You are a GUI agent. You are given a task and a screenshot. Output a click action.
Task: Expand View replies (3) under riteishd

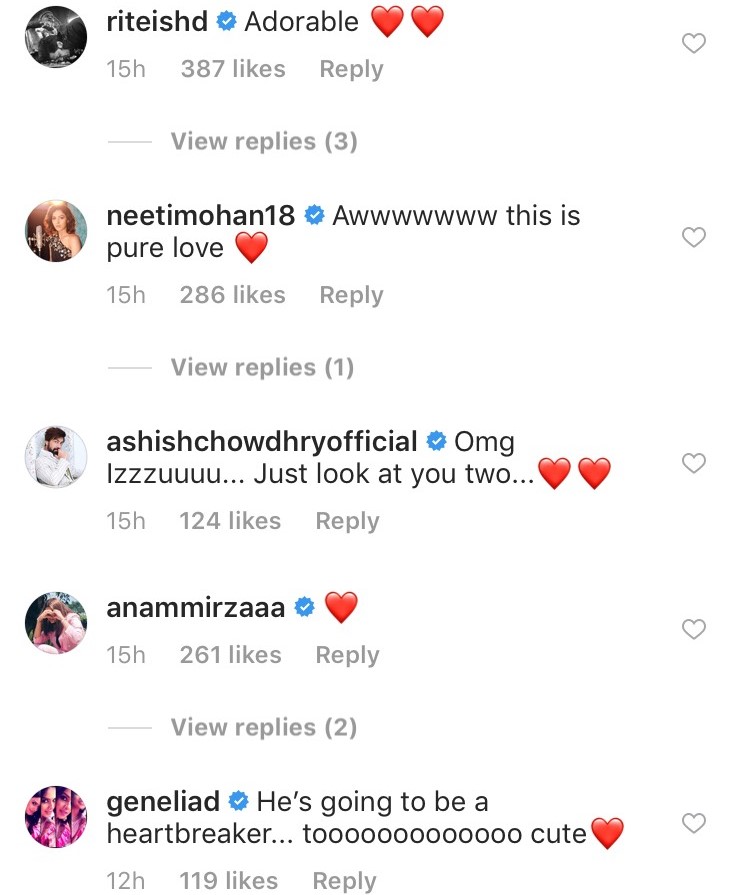coord(263,141)
